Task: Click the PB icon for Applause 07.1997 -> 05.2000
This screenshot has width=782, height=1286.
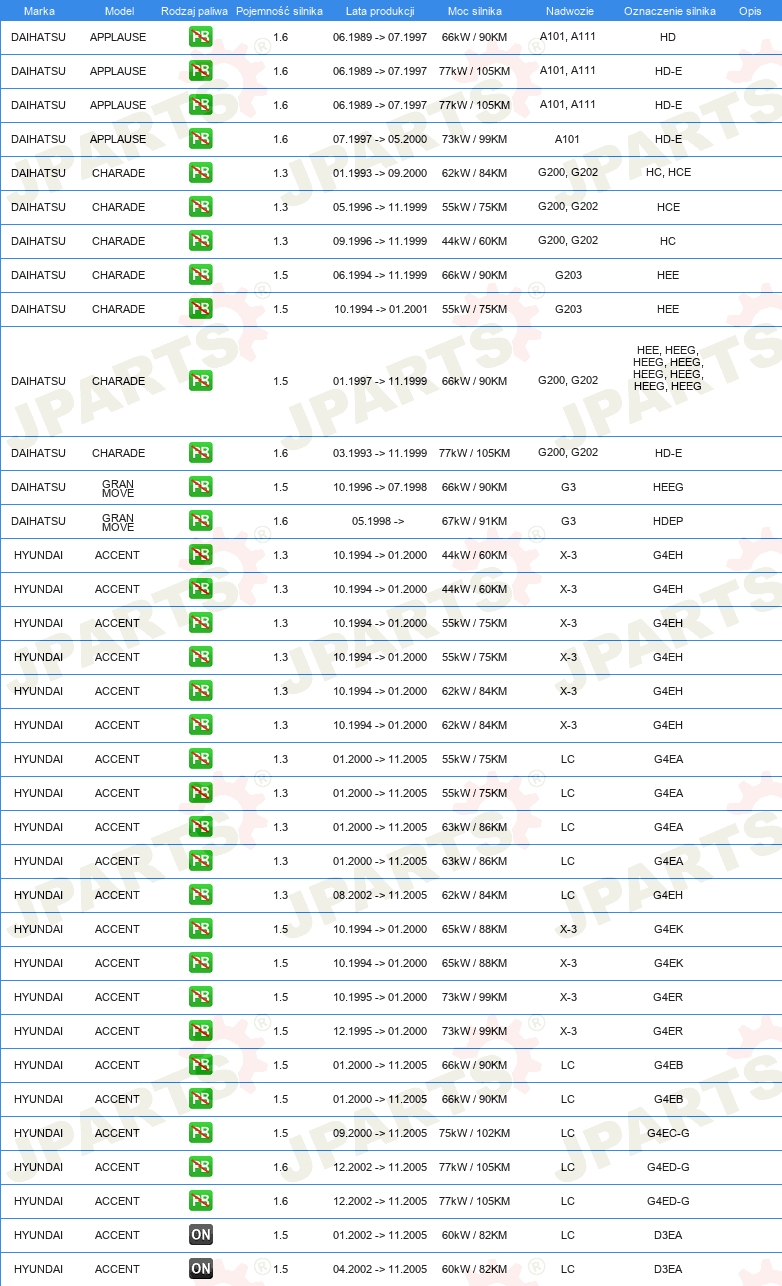Action: tap(200, 139)
